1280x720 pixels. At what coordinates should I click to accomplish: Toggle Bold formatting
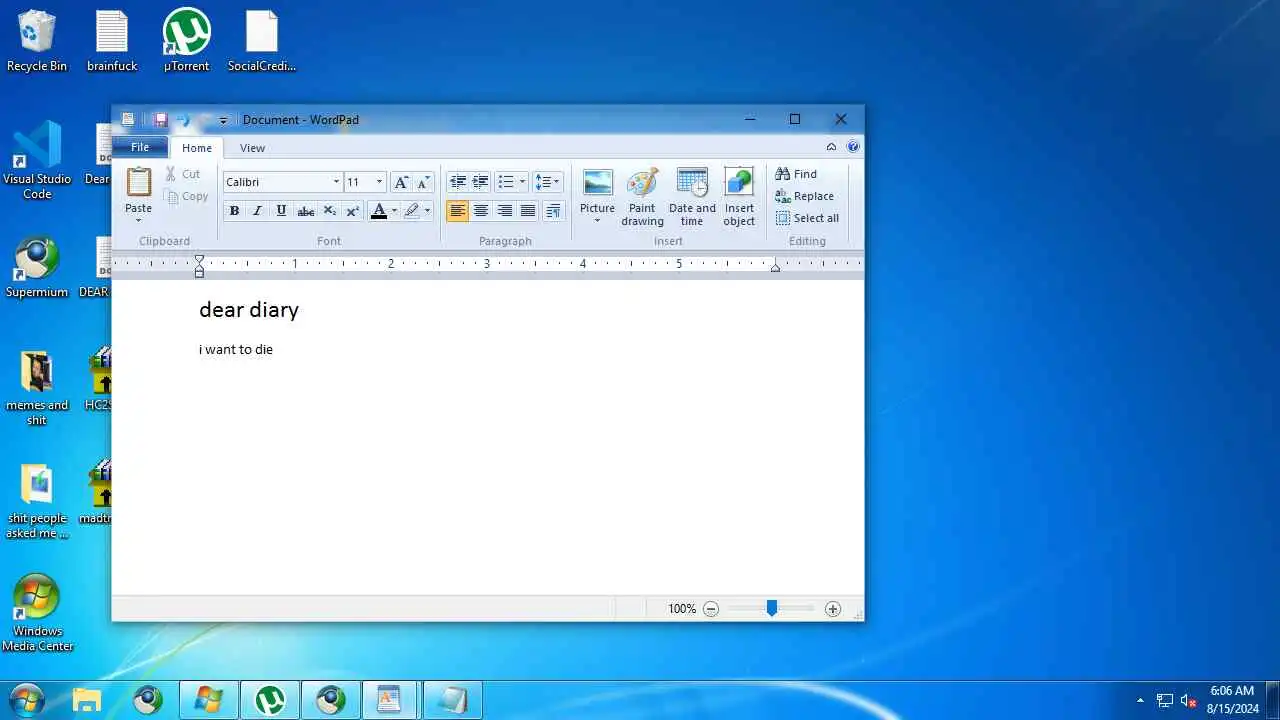pos(234,211)
